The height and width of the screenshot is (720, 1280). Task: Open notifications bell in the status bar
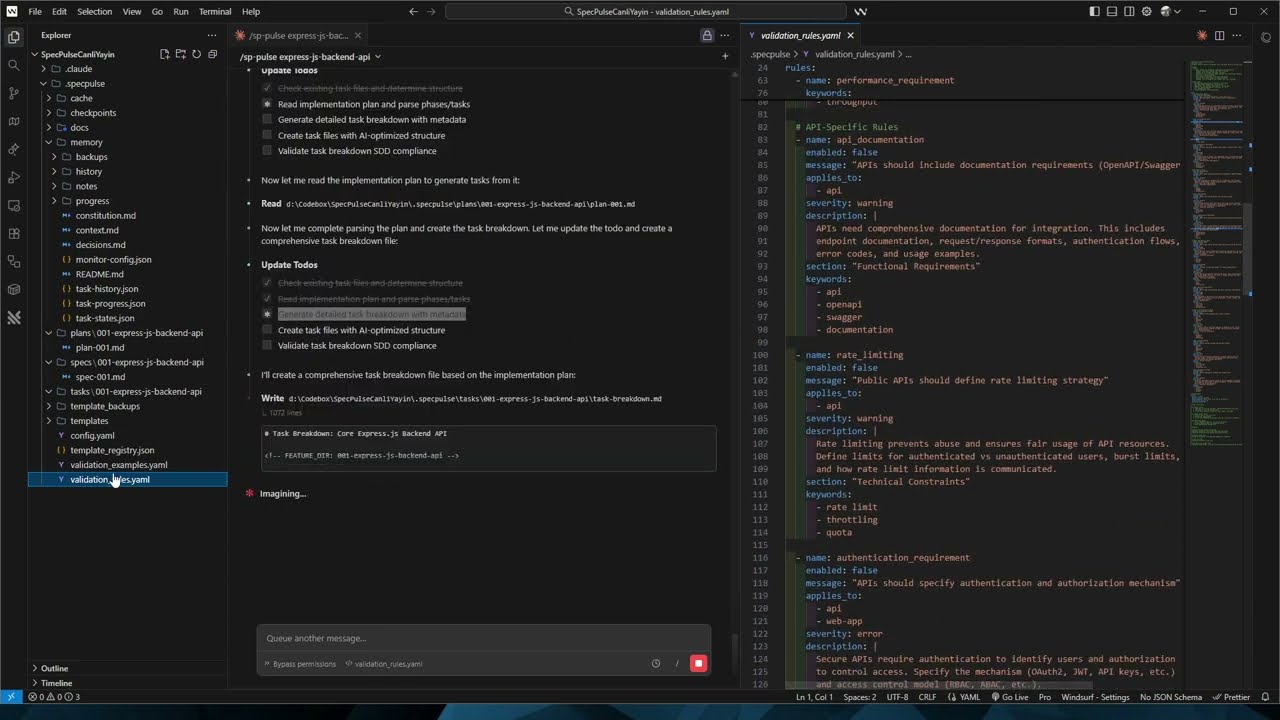pyautogui.click(x=1266, y=697)
